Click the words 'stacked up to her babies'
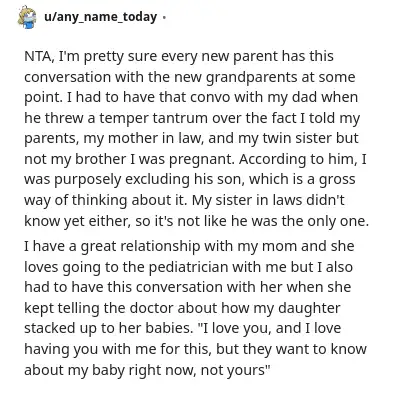The image size is (400, 405). tap(109, 328)
